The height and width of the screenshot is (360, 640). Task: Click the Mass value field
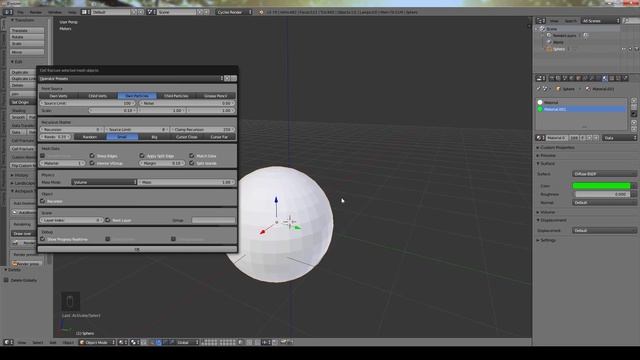(x=187, y=182)
